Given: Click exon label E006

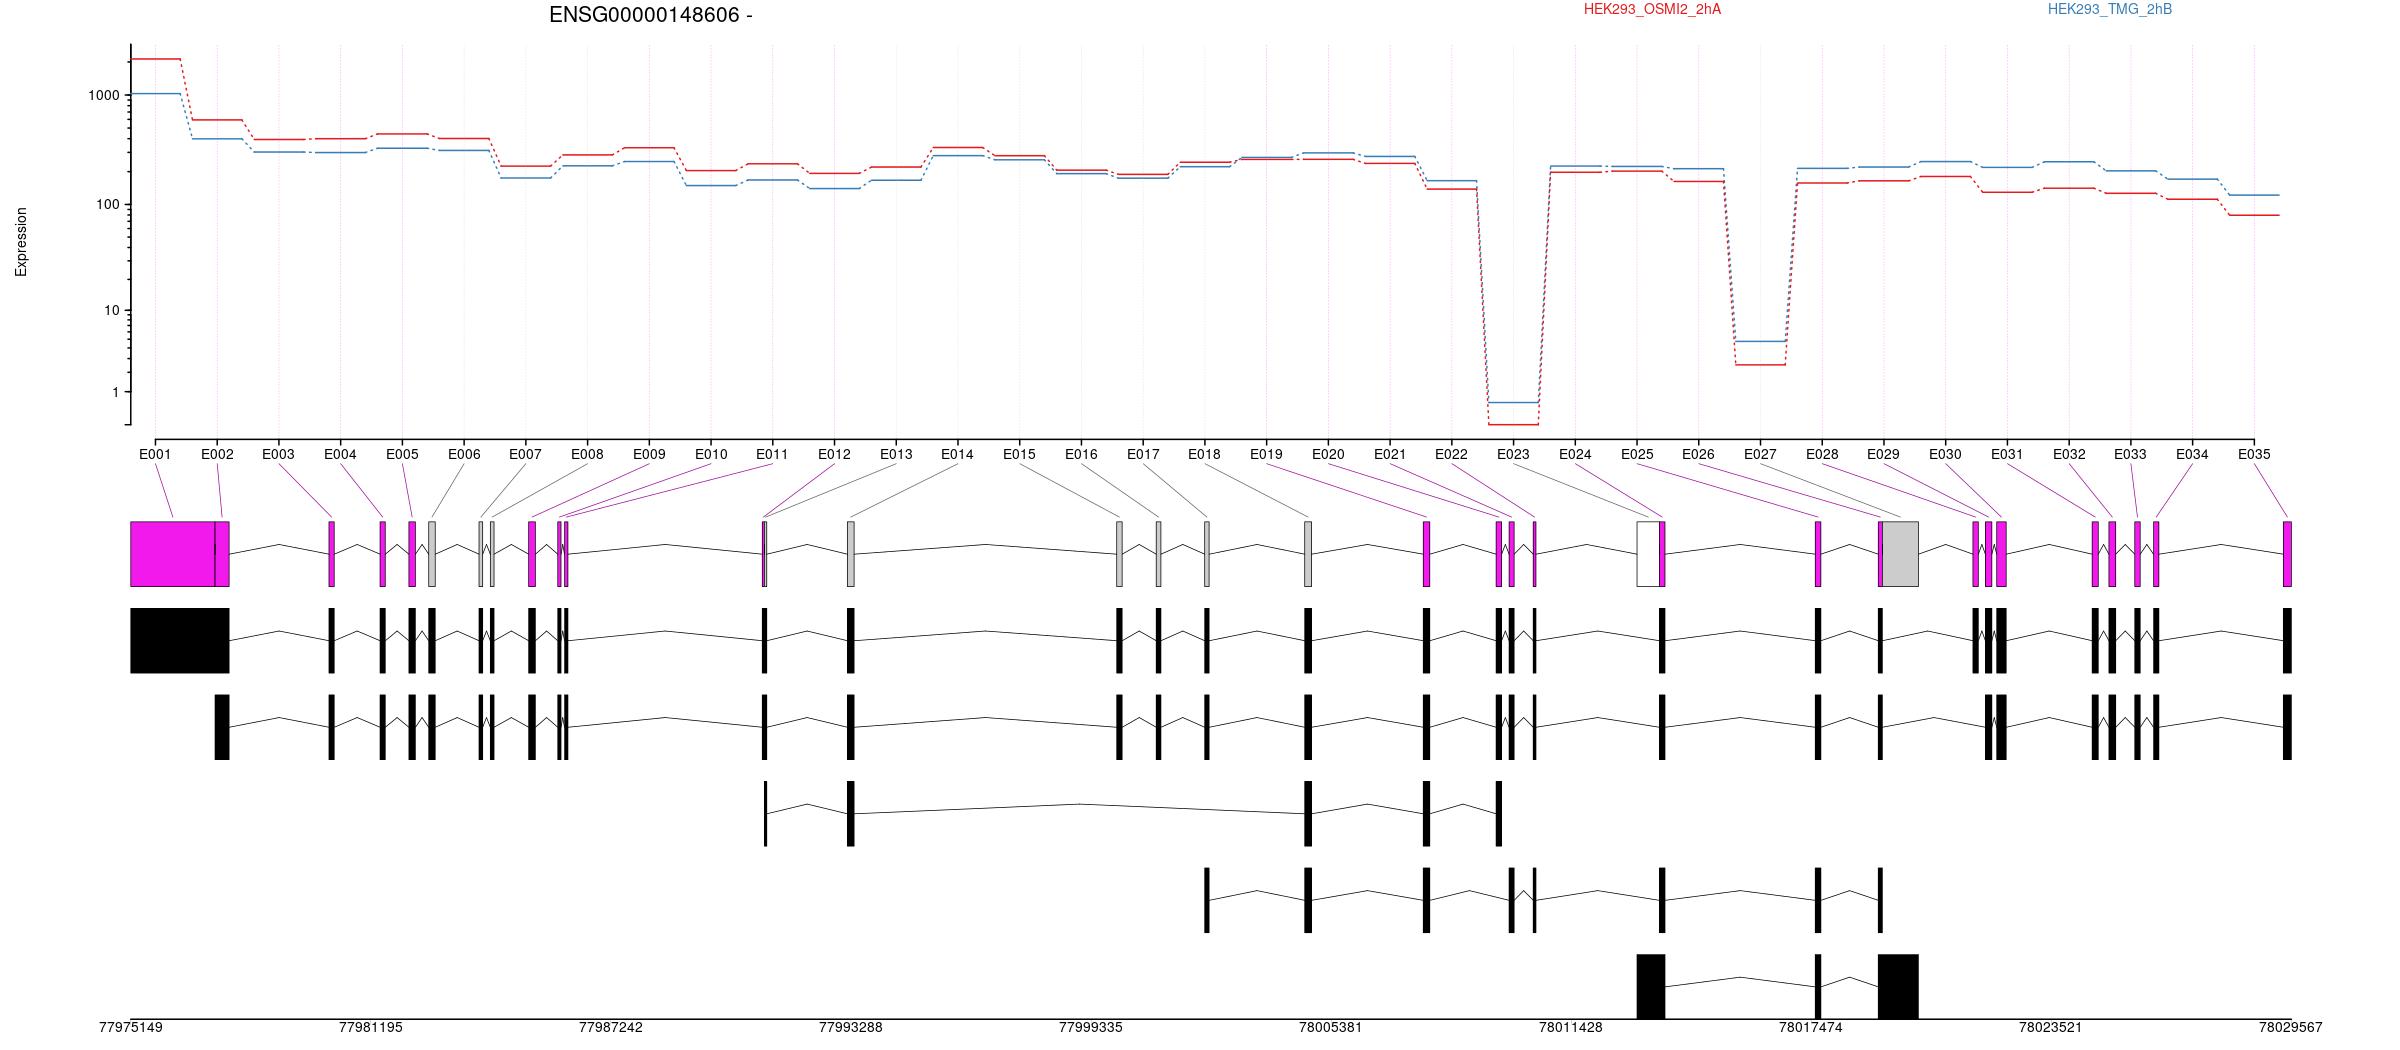Looking at the screenshot, I should 464,454.
